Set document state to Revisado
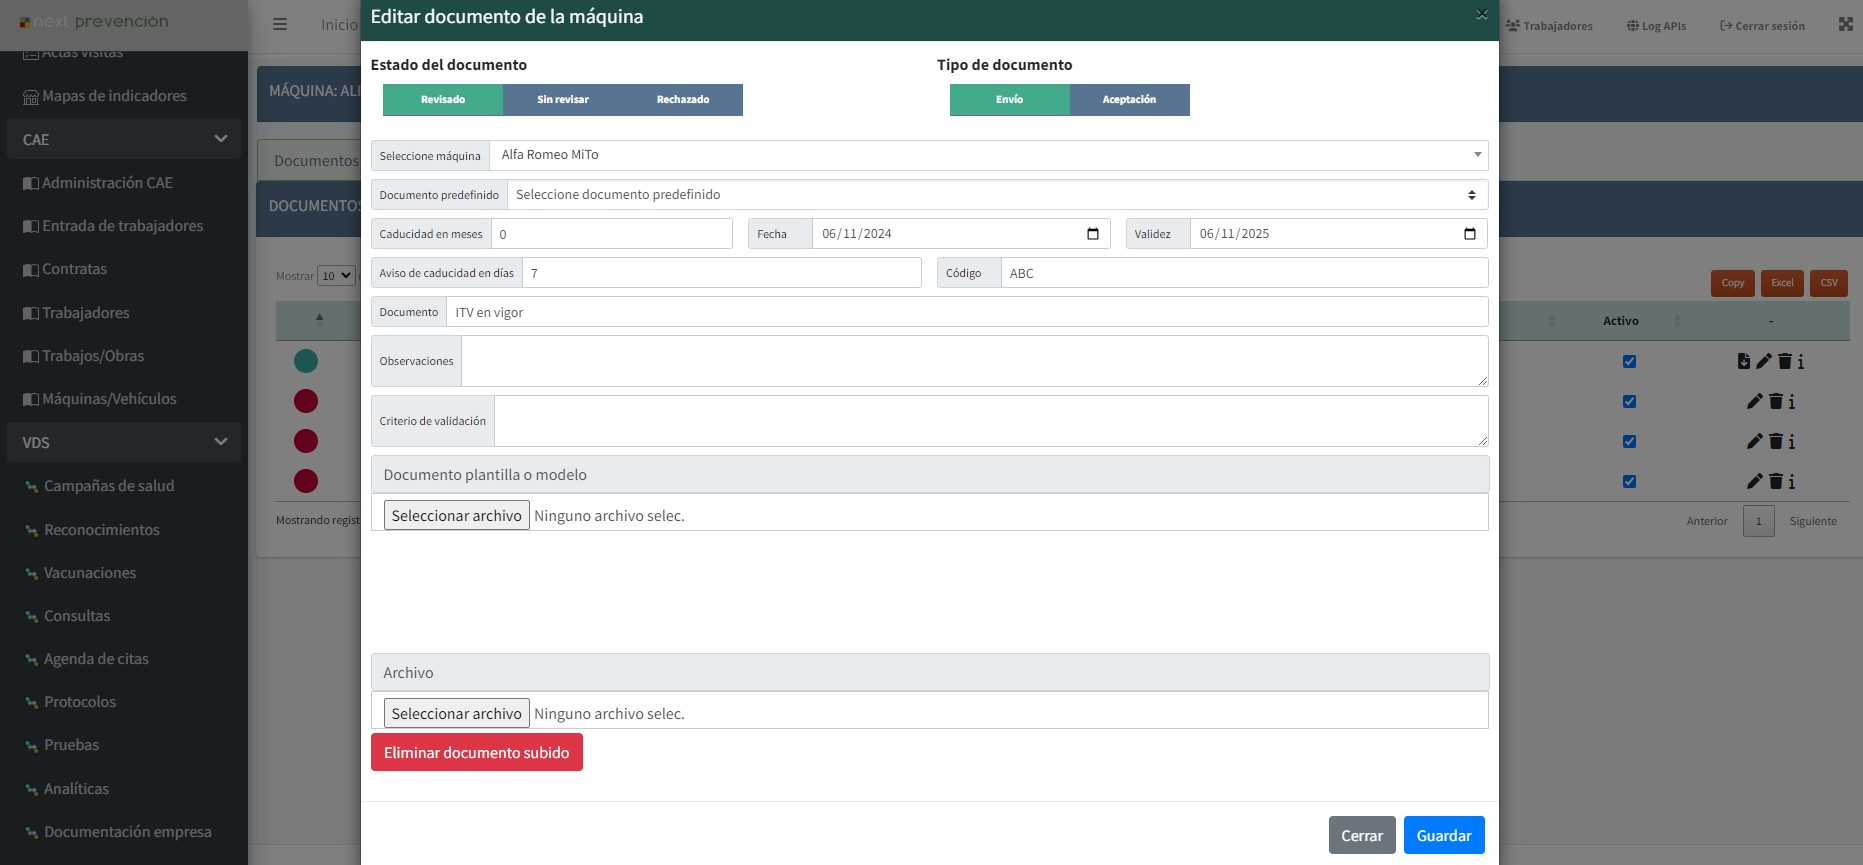 point(443,100)
